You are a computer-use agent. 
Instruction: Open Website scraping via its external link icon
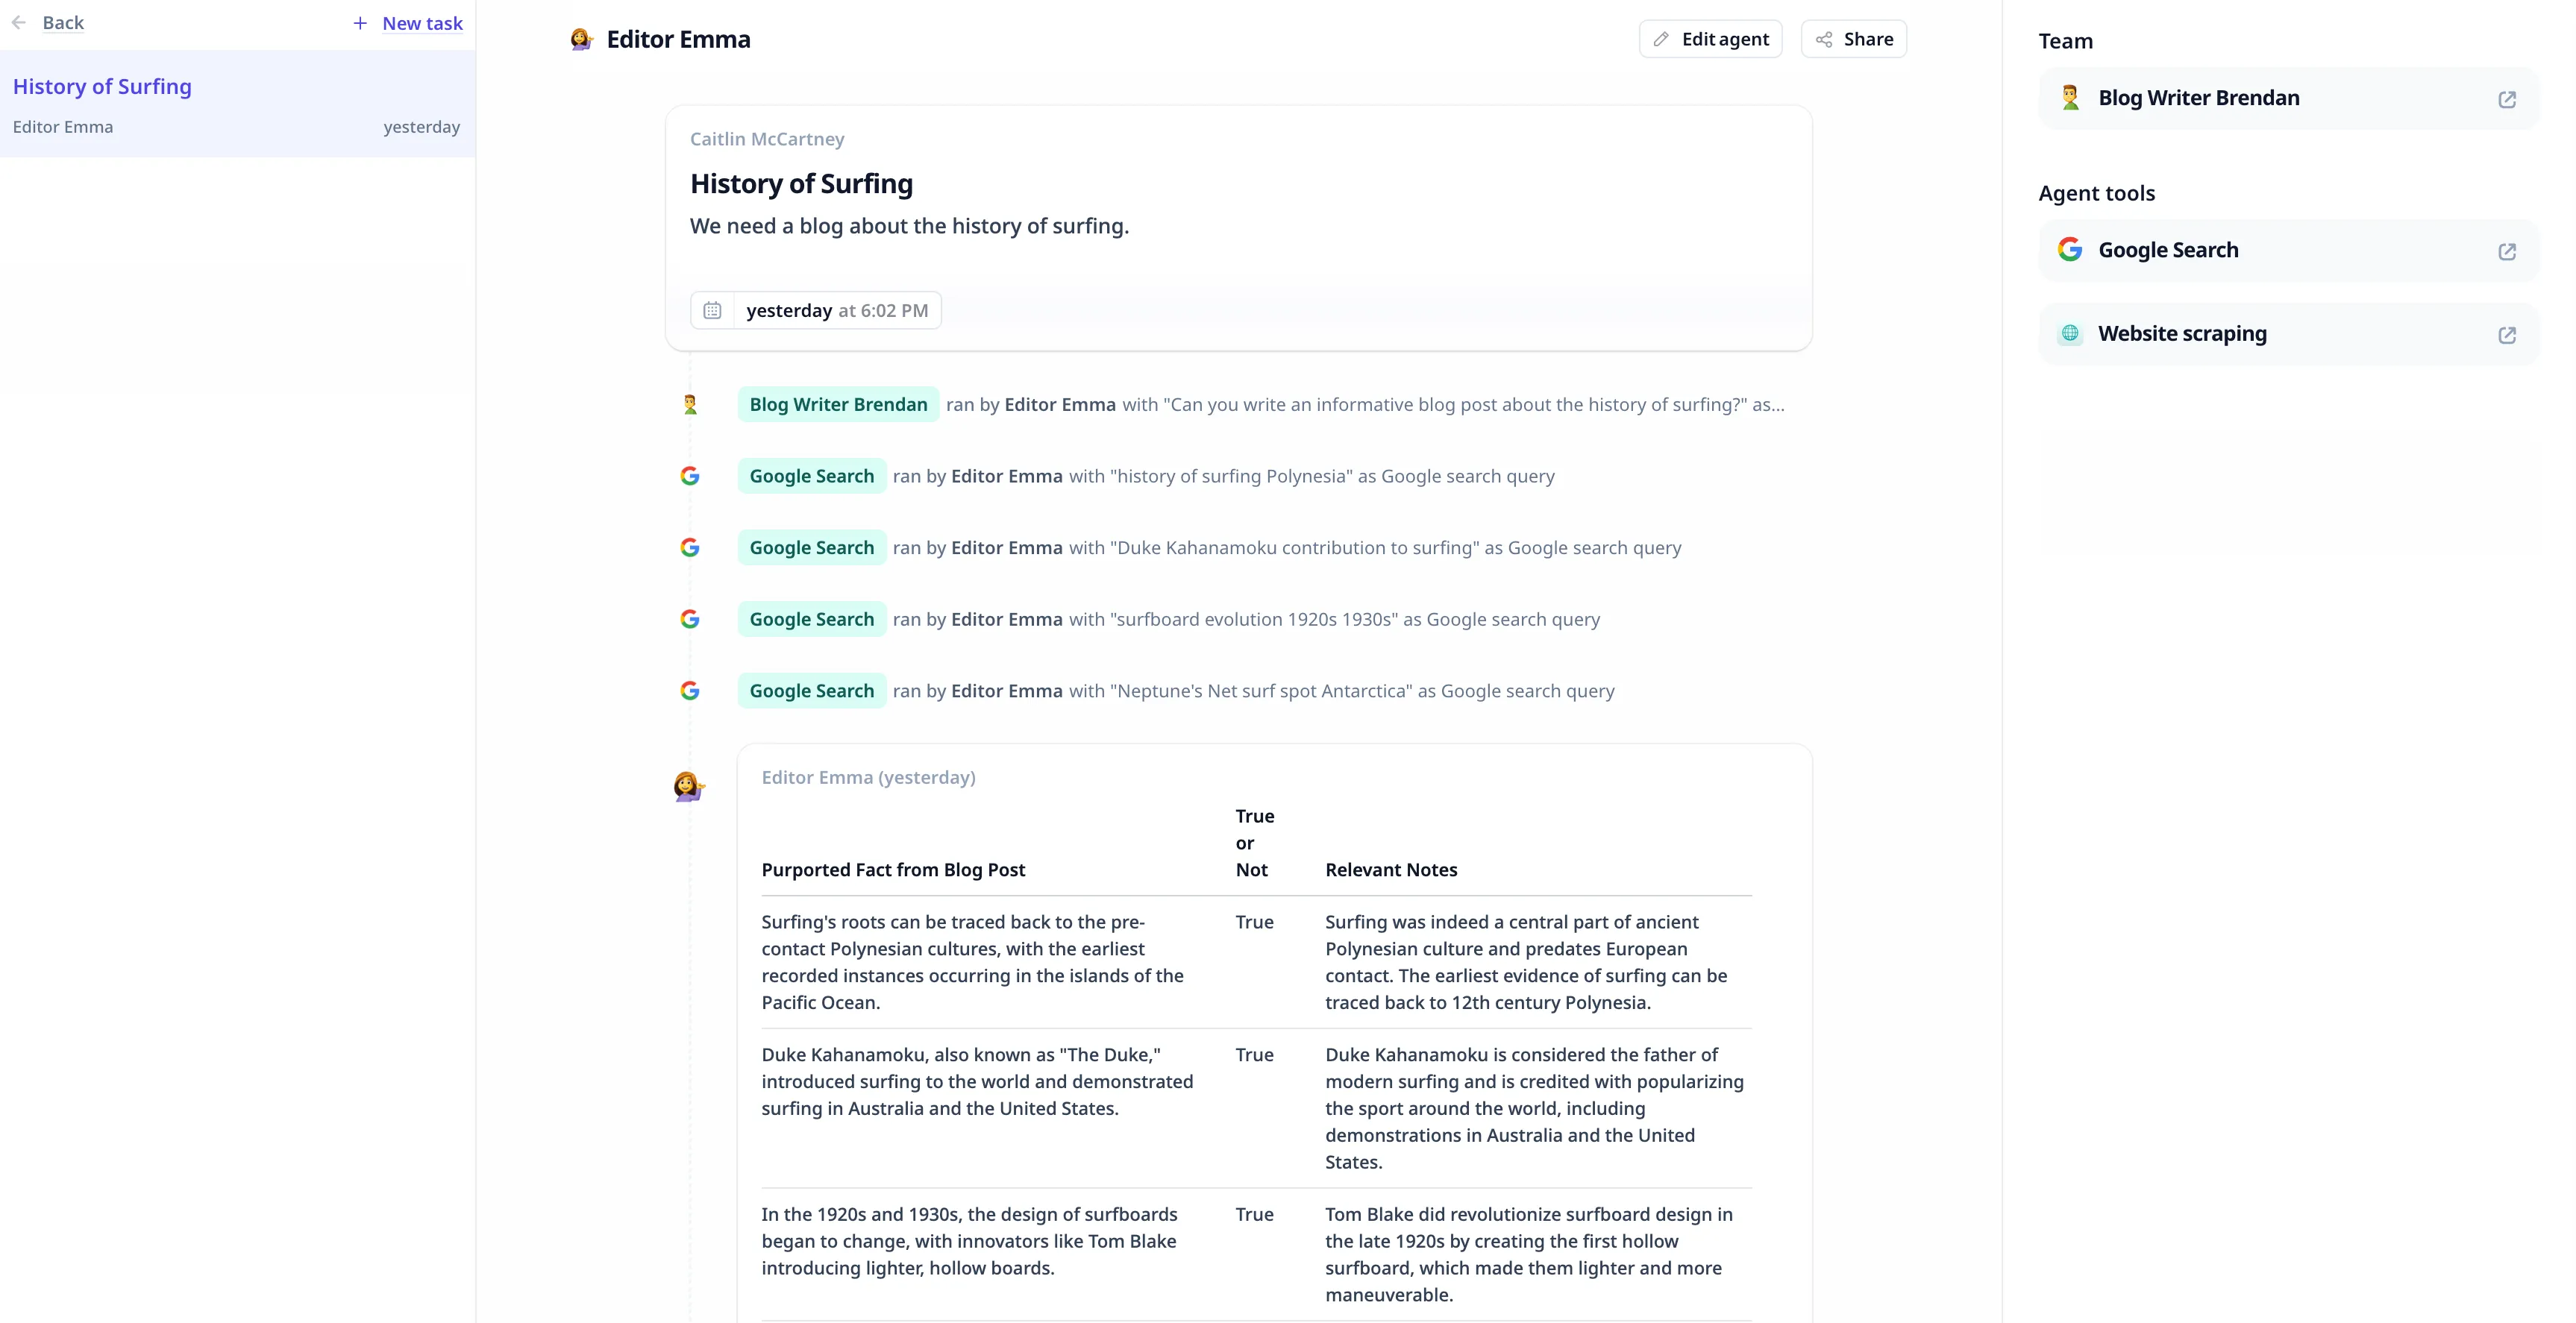pos(2506,334)
